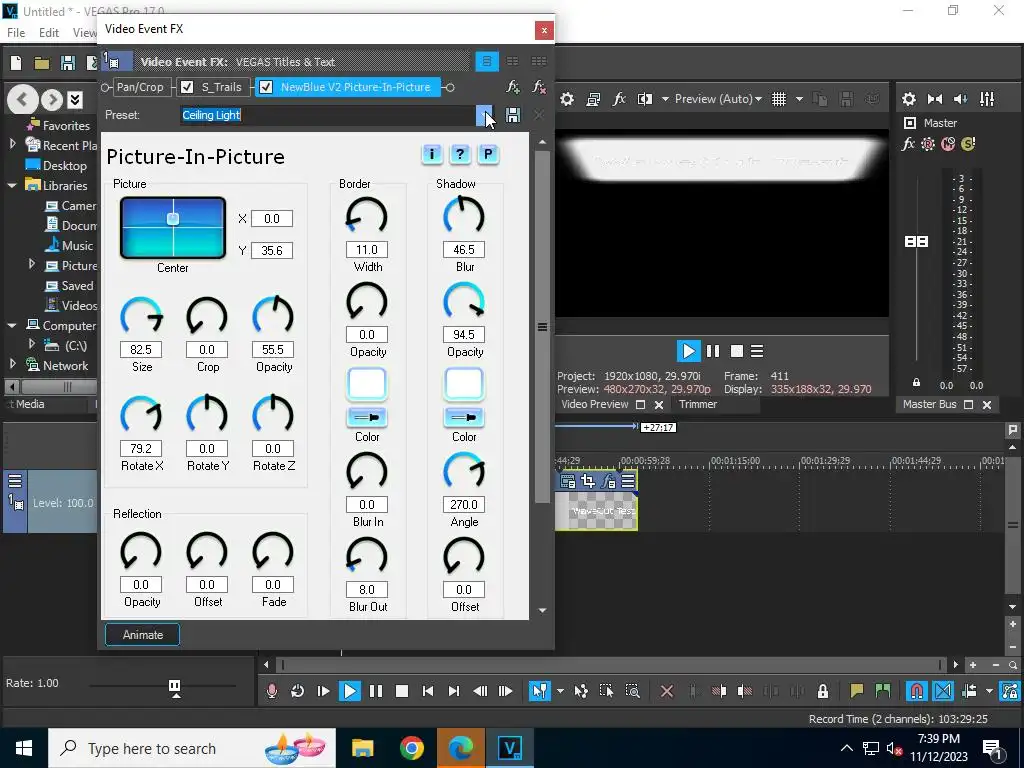Open the dropdown arrow beside the overlays grid

(799, 99)
